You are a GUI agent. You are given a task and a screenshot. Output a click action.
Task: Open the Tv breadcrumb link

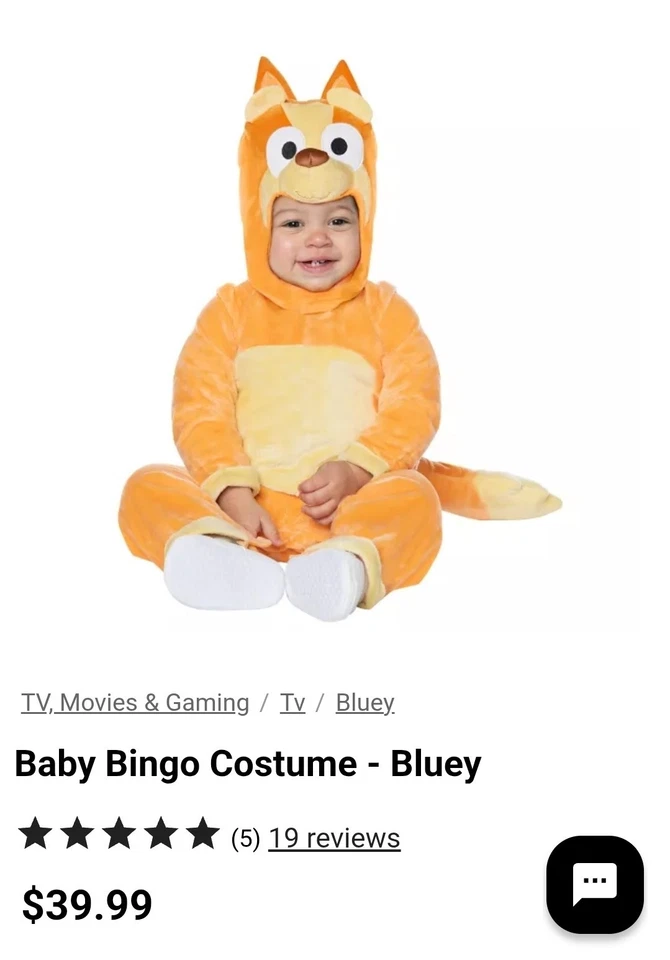[292, 702]
